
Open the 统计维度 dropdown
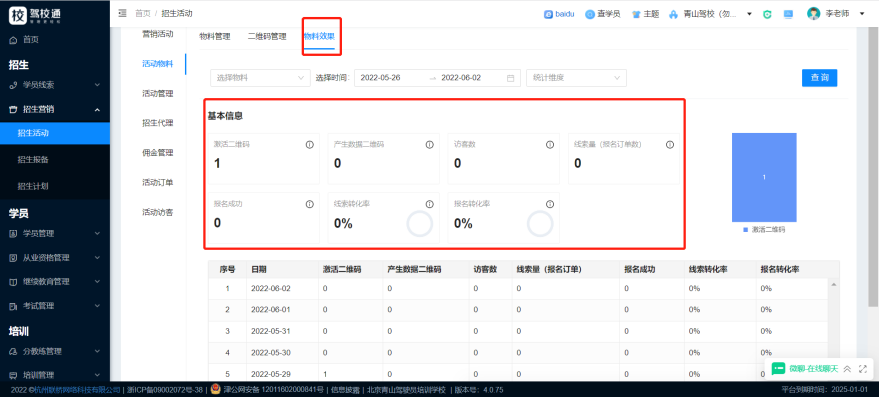(576, 78)
